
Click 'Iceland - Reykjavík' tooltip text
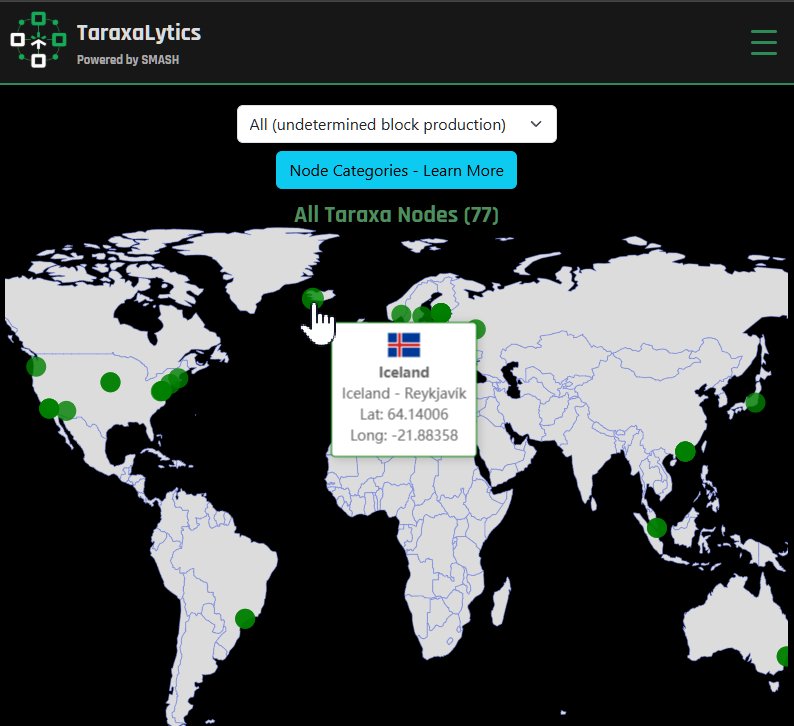coord(404,393)
